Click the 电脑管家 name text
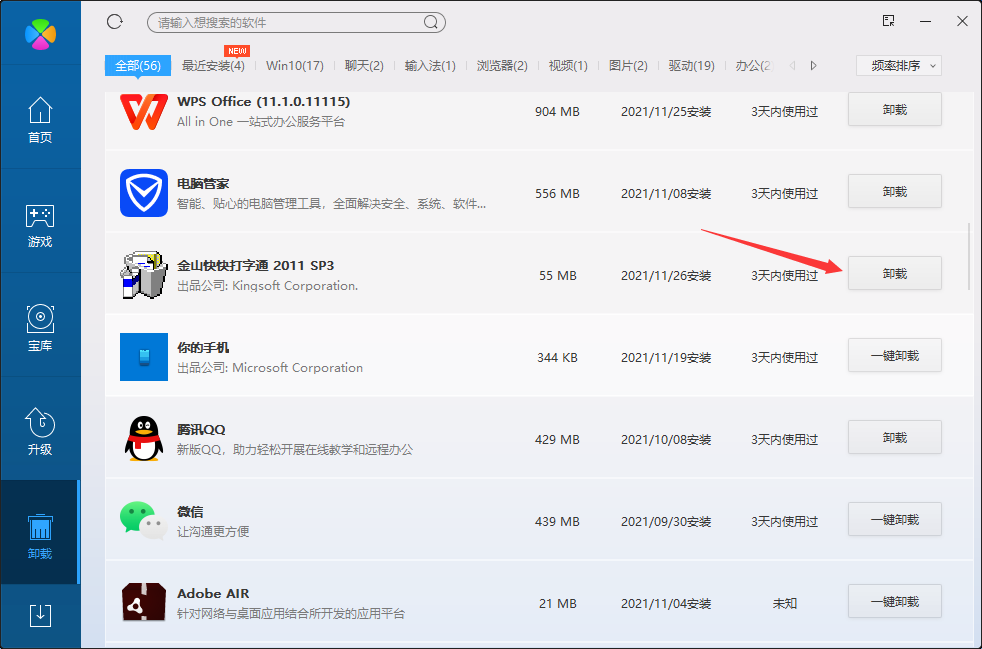The height and width of the screenshot is (649, 982). 203,184
